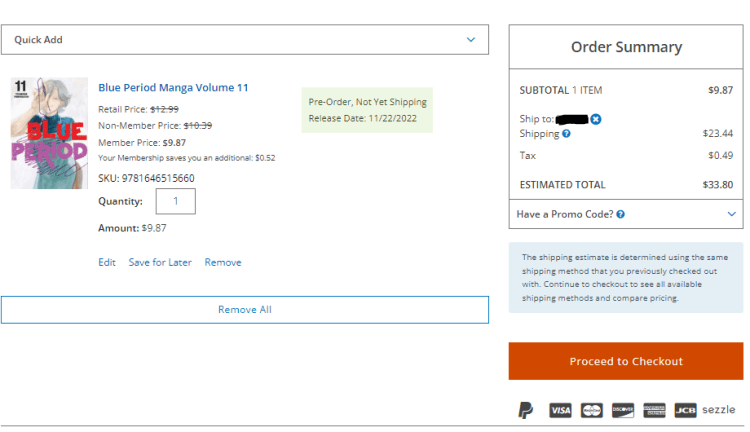Click the Visa card icon
Viewport: 750px width, 432px height.
[x=560, y=410]
